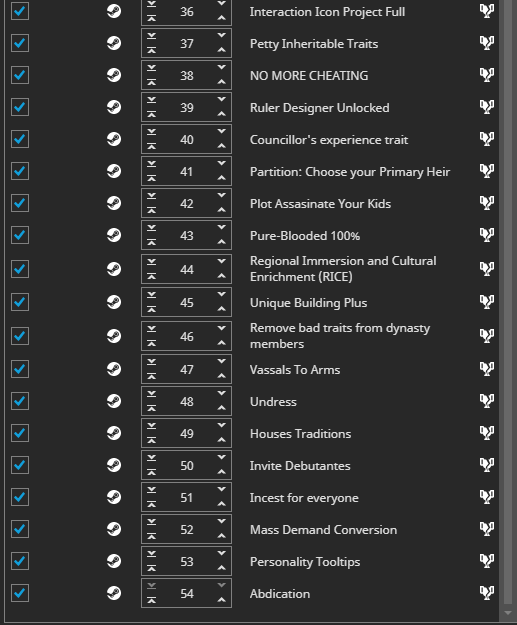517x625 pixels.
Task: Click the Steam icon for Petty Inheritable Traits
Action: [114, 43]
